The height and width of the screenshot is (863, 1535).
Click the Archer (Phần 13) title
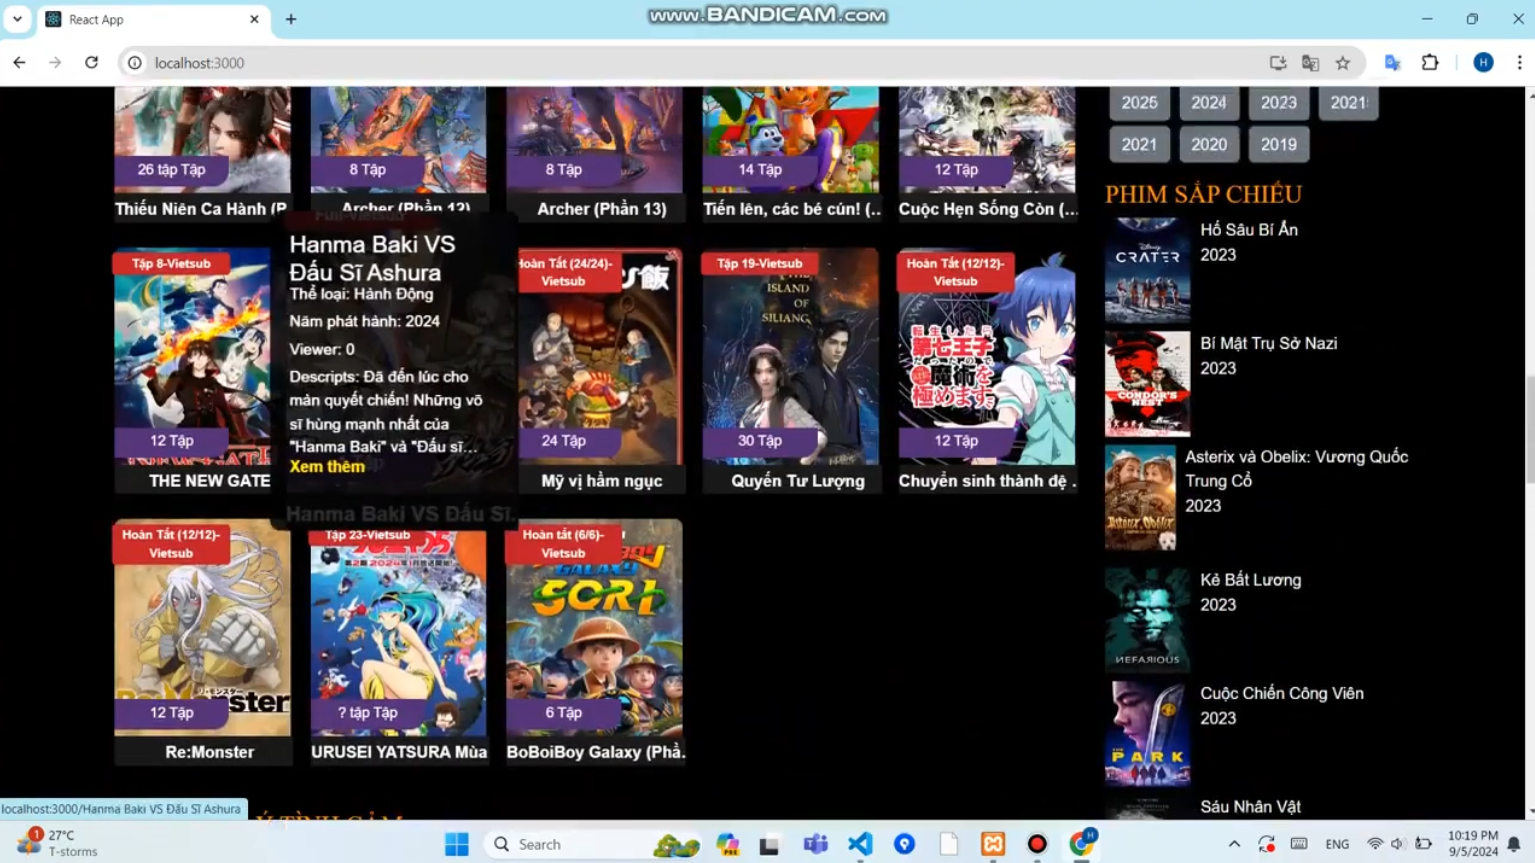[x=601, y=209]
